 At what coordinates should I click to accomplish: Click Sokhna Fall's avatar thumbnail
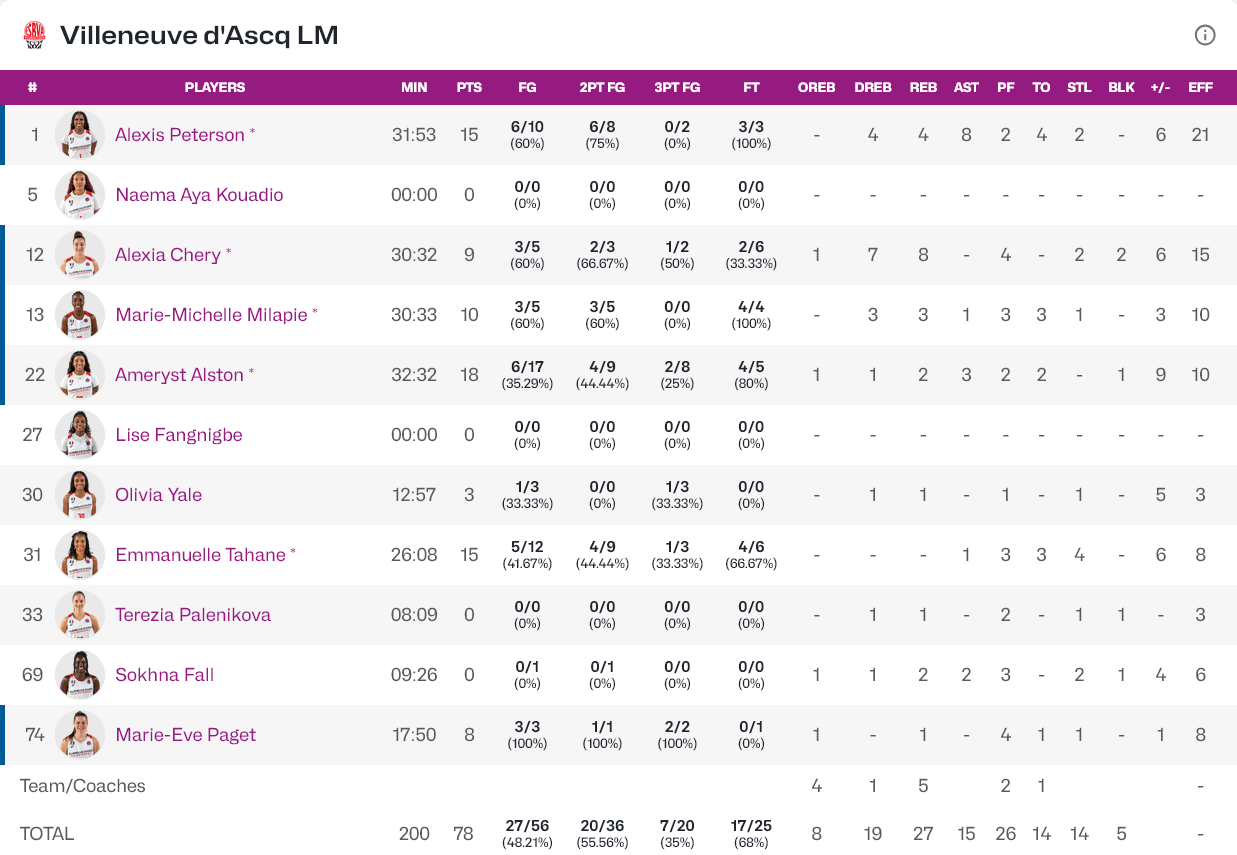[x=80, y=675]
